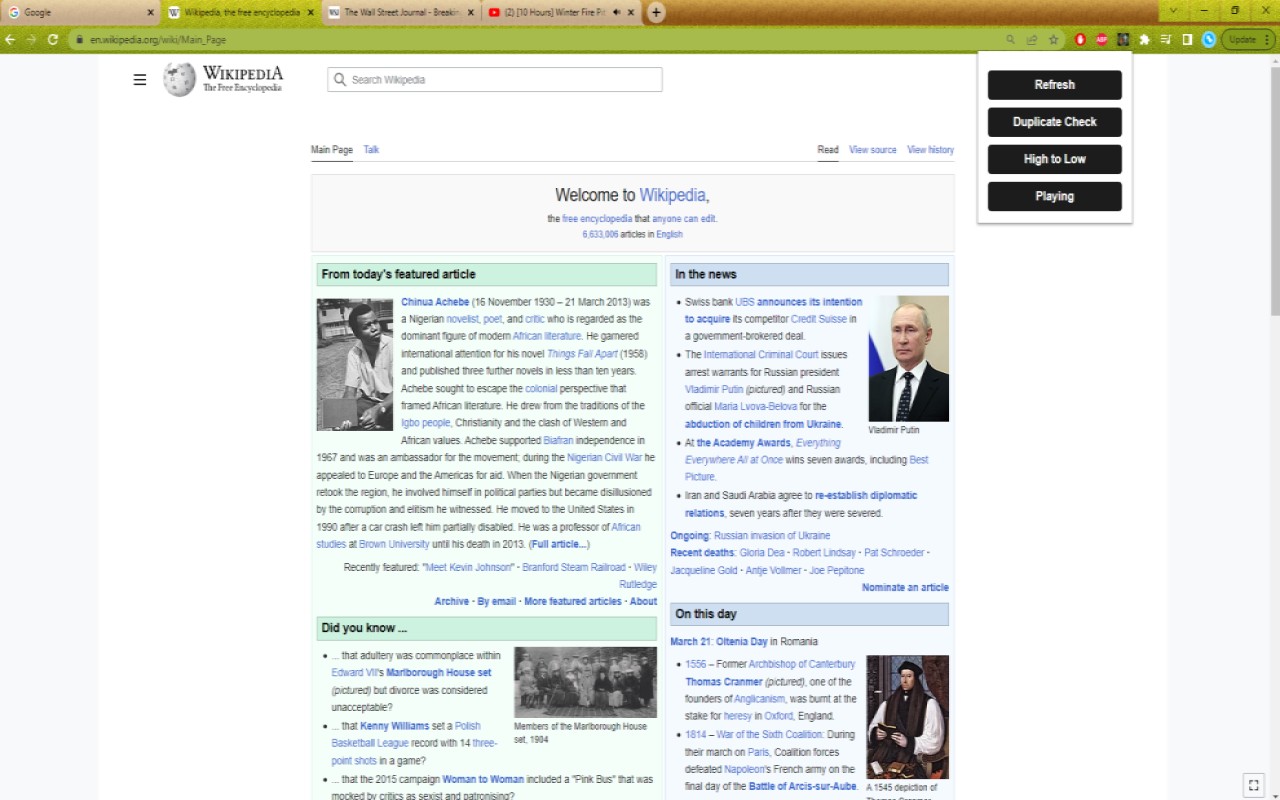Open the Marlborough House set group photo
This screenshot has width=1280, height=800.
click(x=585, y=682)
